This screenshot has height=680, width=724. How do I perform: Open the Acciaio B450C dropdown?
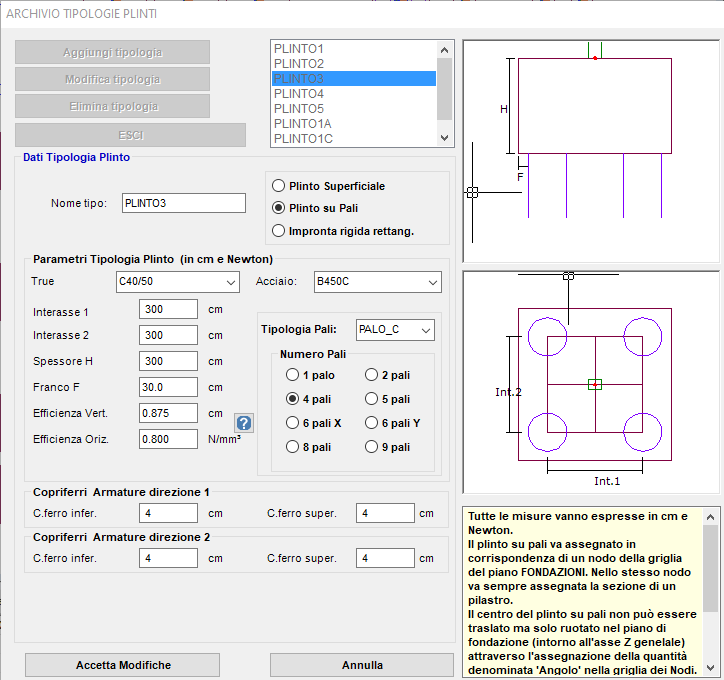pos(378,282)
